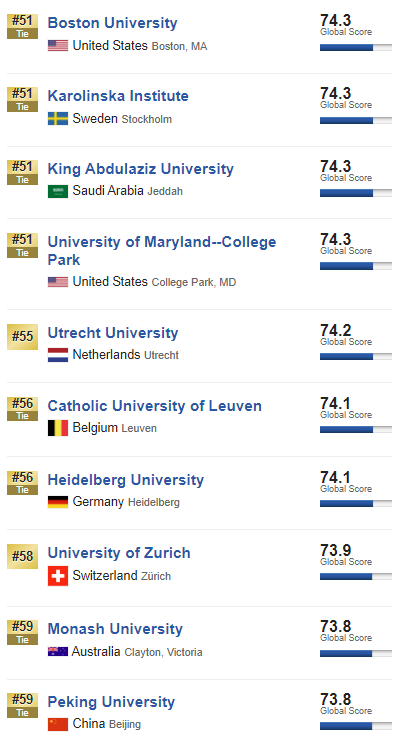Open the Karolinska Institute link
This screenshot has height=747, width=399.
tap(118, 96)
